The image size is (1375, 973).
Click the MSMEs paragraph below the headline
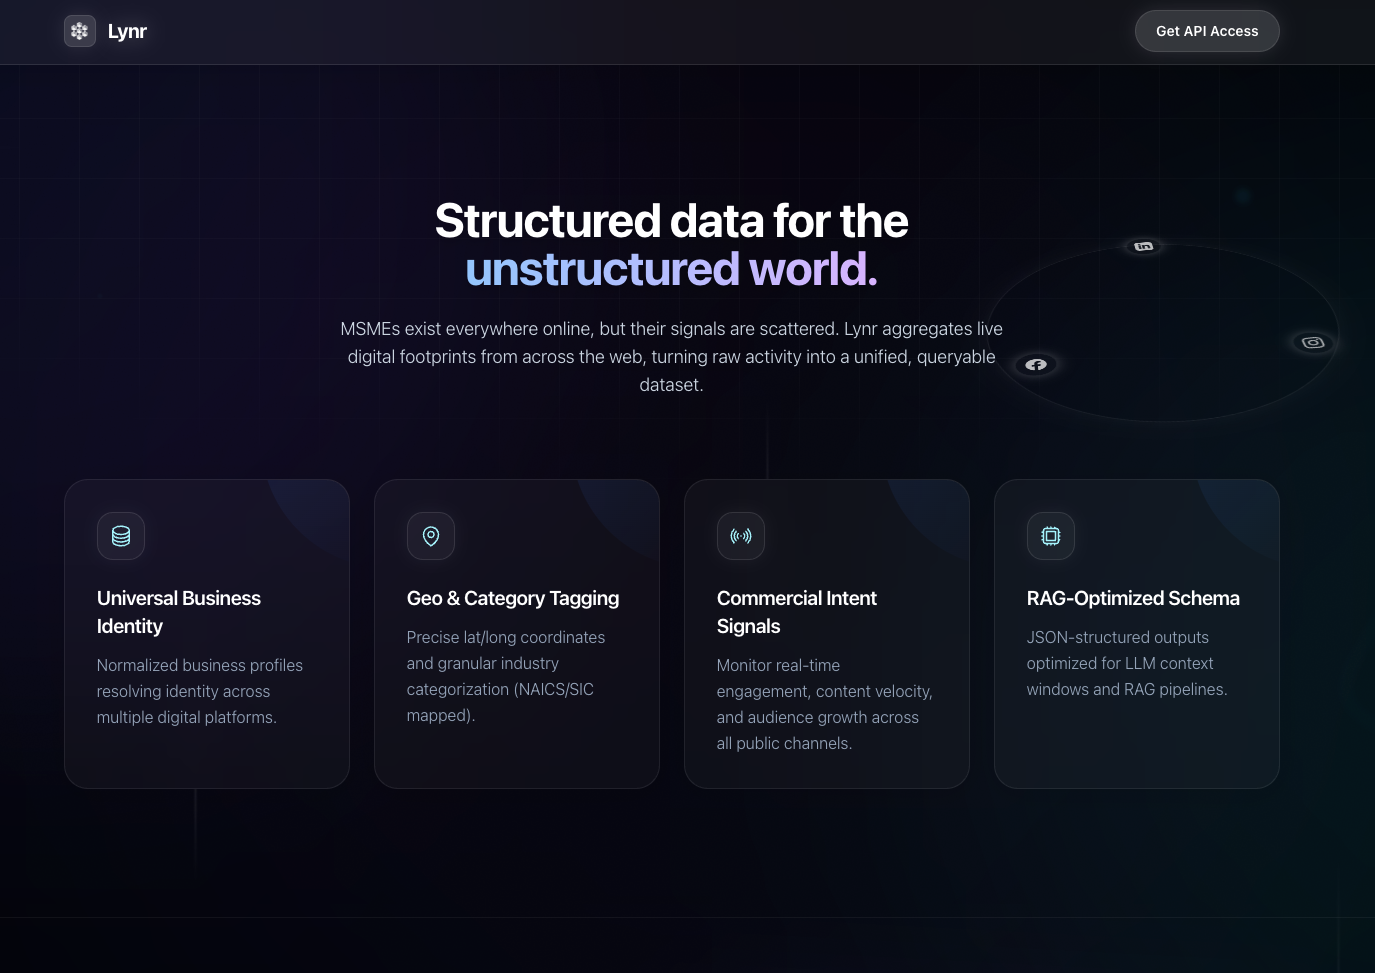tap(671, 356)
